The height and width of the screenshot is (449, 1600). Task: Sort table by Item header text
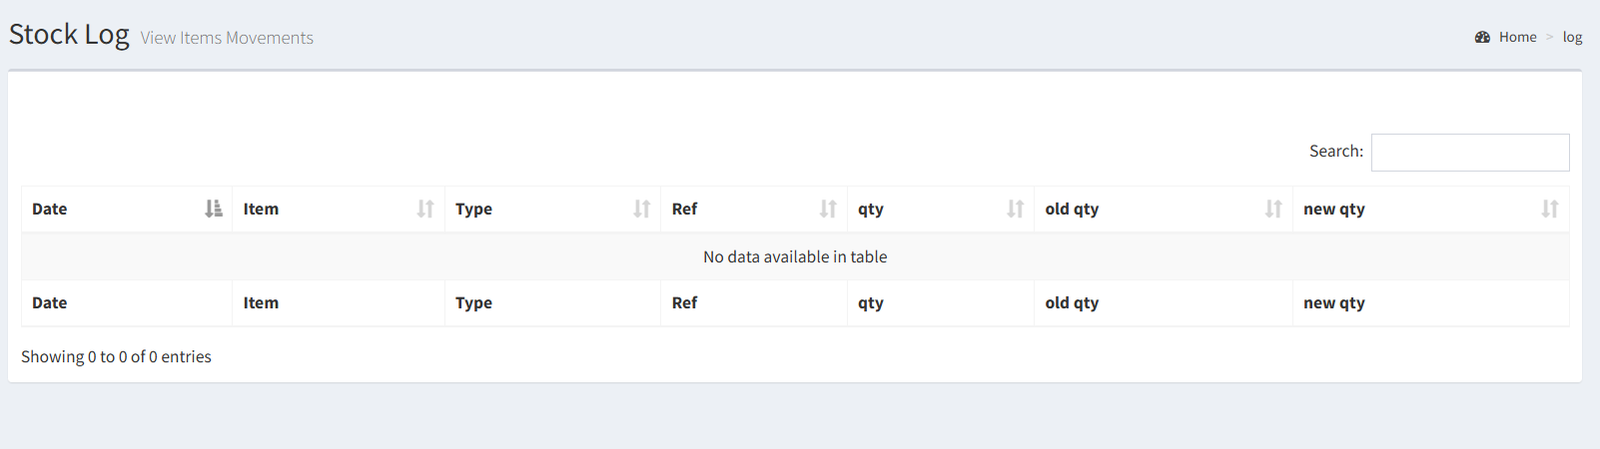coord(261,209)
